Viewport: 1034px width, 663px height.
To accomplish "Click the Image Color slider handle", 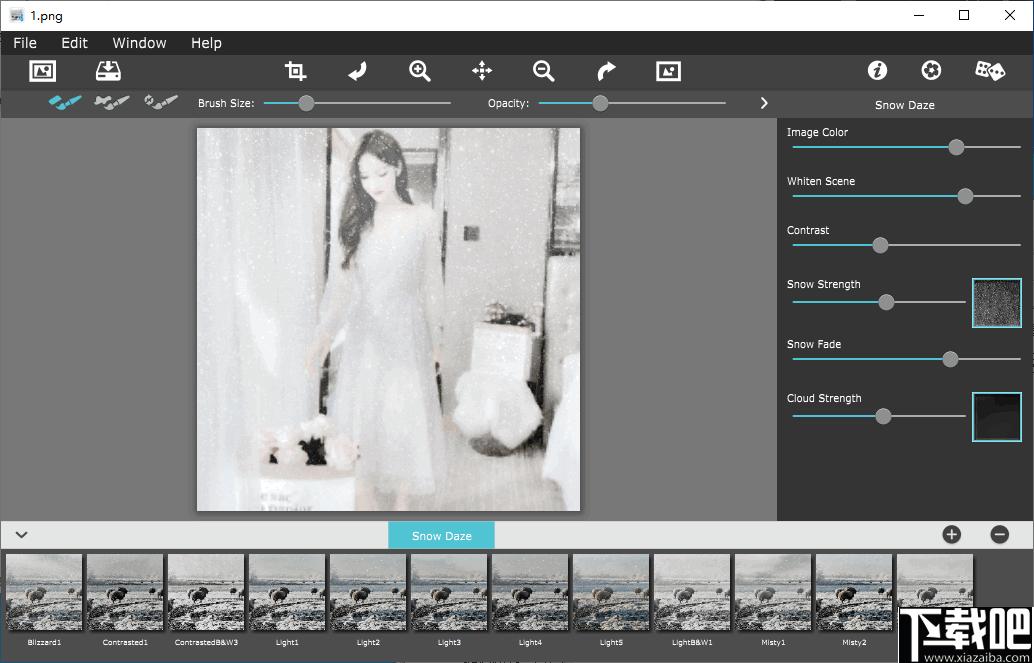I will click(x=956, y=147).
